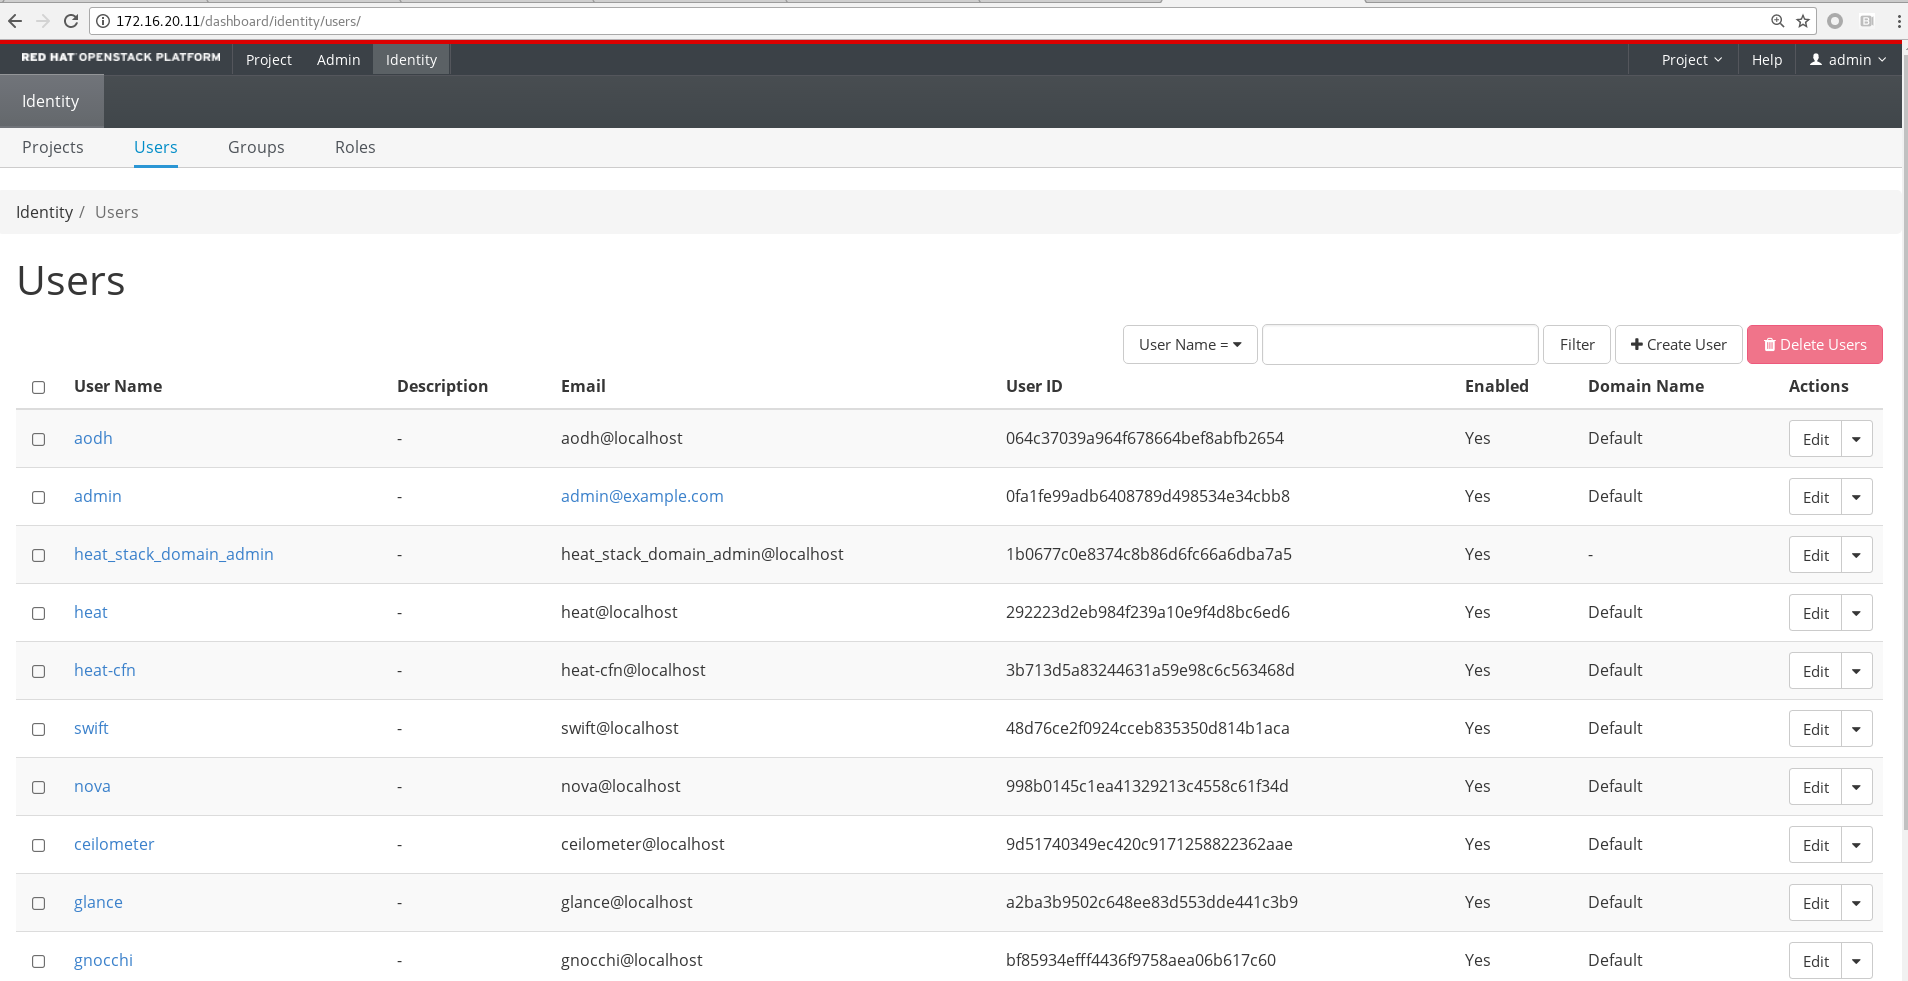Expand actions dropdown for gnocchi

coord(1856,961)
